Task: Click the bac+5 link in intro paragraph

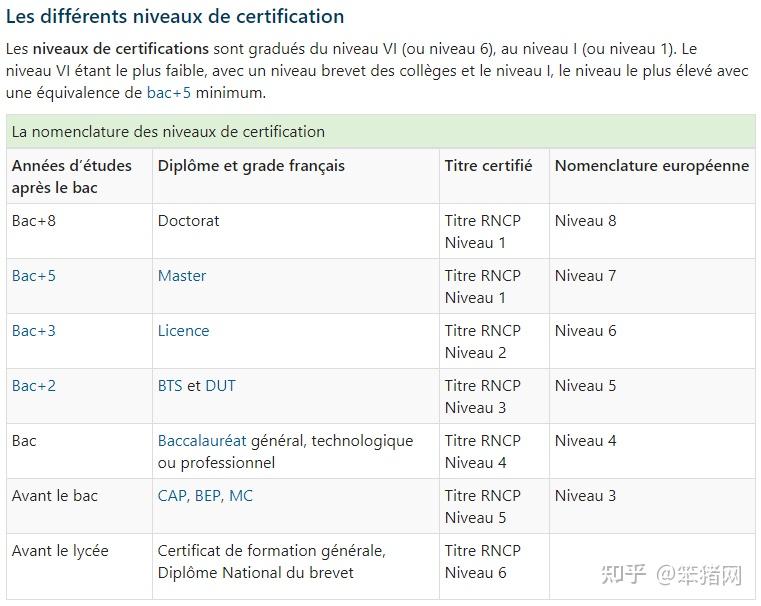Action: (168, 92)
